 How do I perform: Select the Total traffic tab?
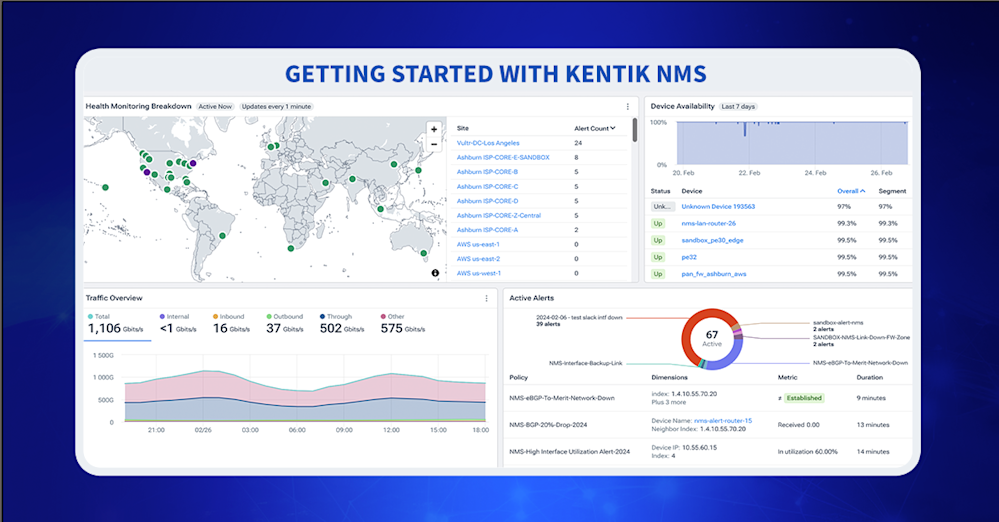(117, 325)
